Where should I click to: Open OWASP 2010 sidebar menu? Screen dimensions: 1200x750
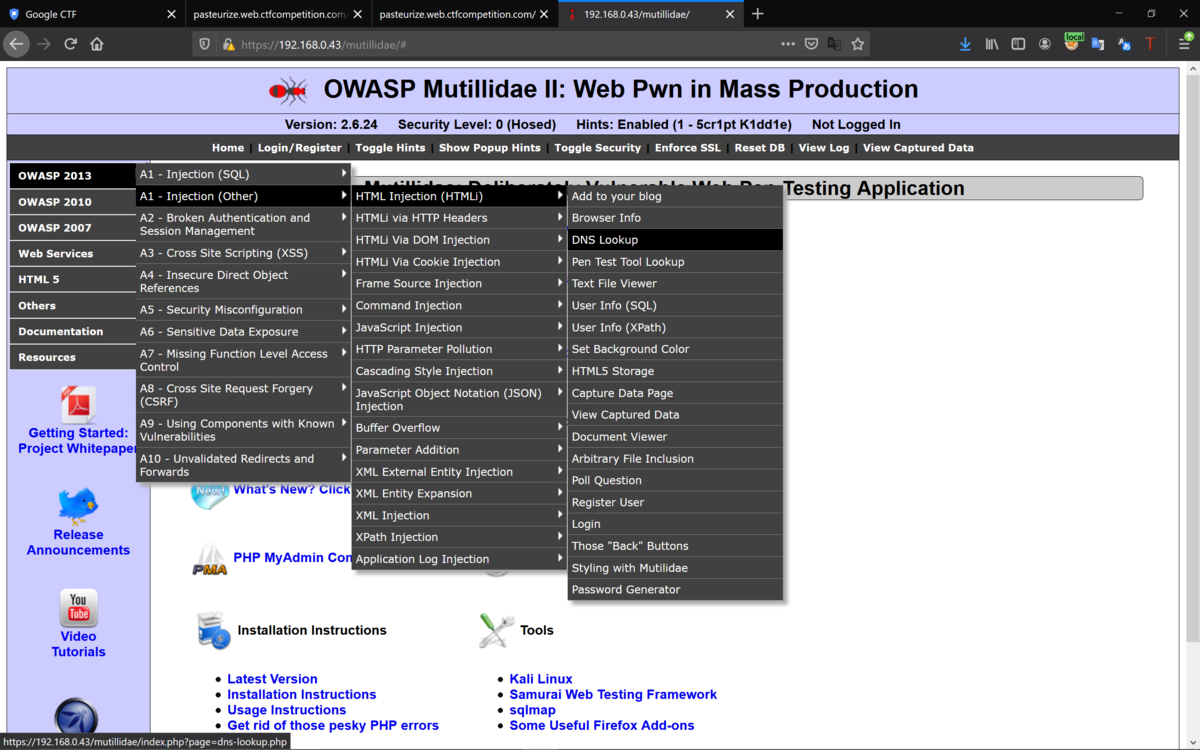(73, 202)
